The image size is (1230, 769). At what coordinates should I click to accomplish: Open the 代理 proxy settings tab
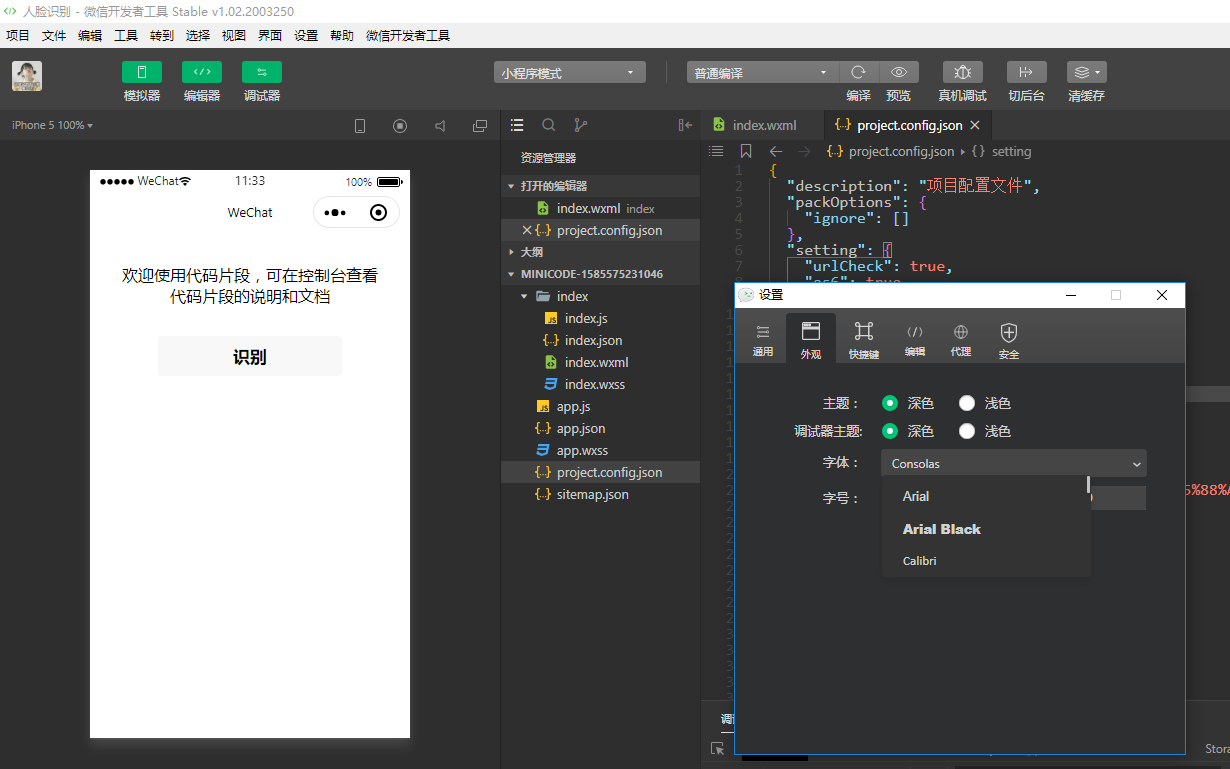pyautogui.click(x=961, y=339)
